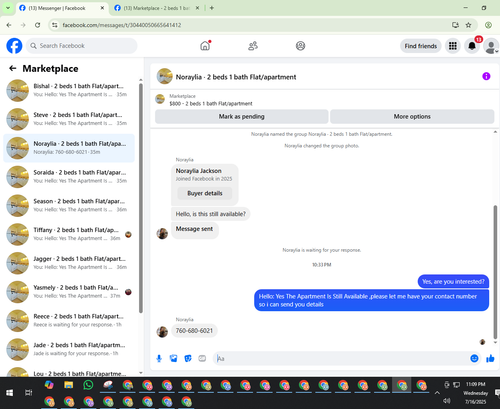The height and width of the screenshot is (409, 500).
Task: Click the phone number 760-680-6021 message
Action: click(194, 331)
